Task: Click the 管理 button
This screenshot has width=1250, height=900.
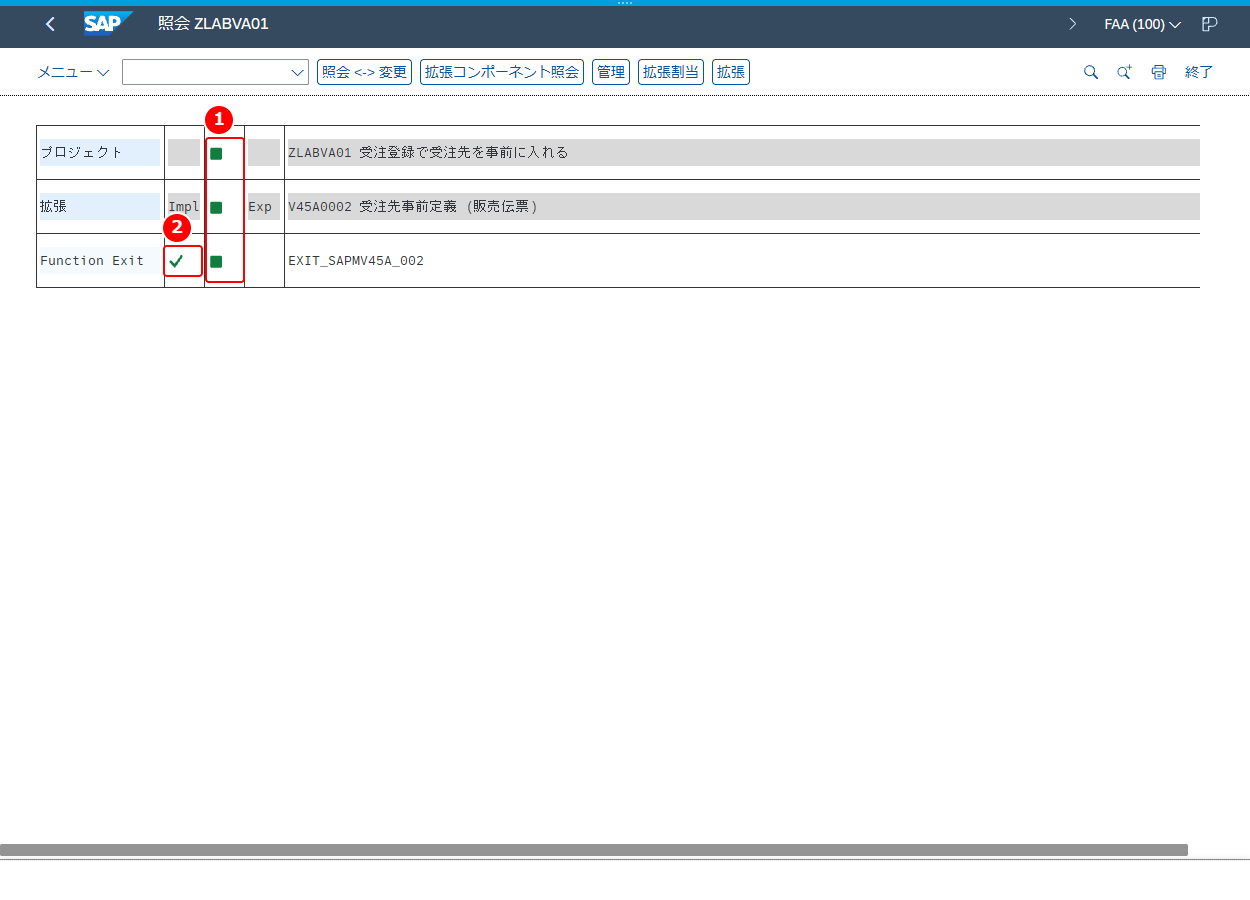Action: pyautogui.click(x=611, y=72)
